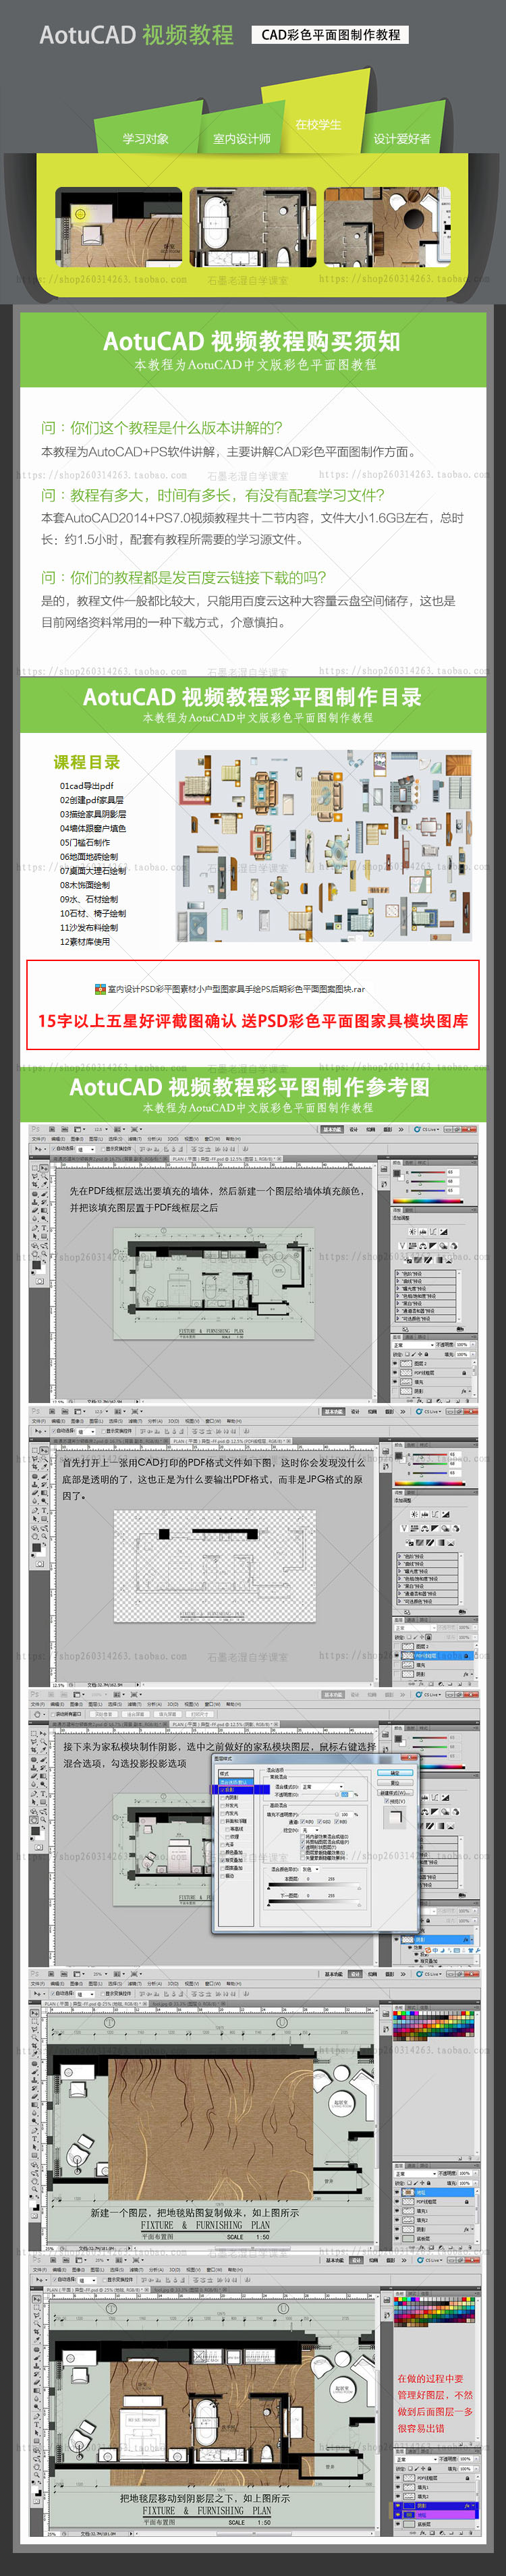
Task: Click Brightness/Contrast adjustment icon in the wall-fill screenshot
Action: click(x=413, y=1232)
